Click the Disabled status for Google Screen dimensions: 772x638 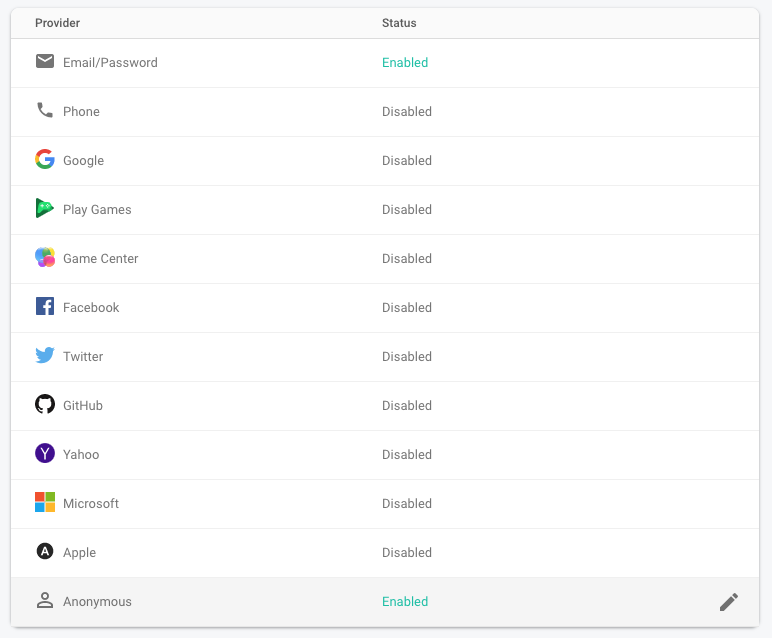point(407,161)
